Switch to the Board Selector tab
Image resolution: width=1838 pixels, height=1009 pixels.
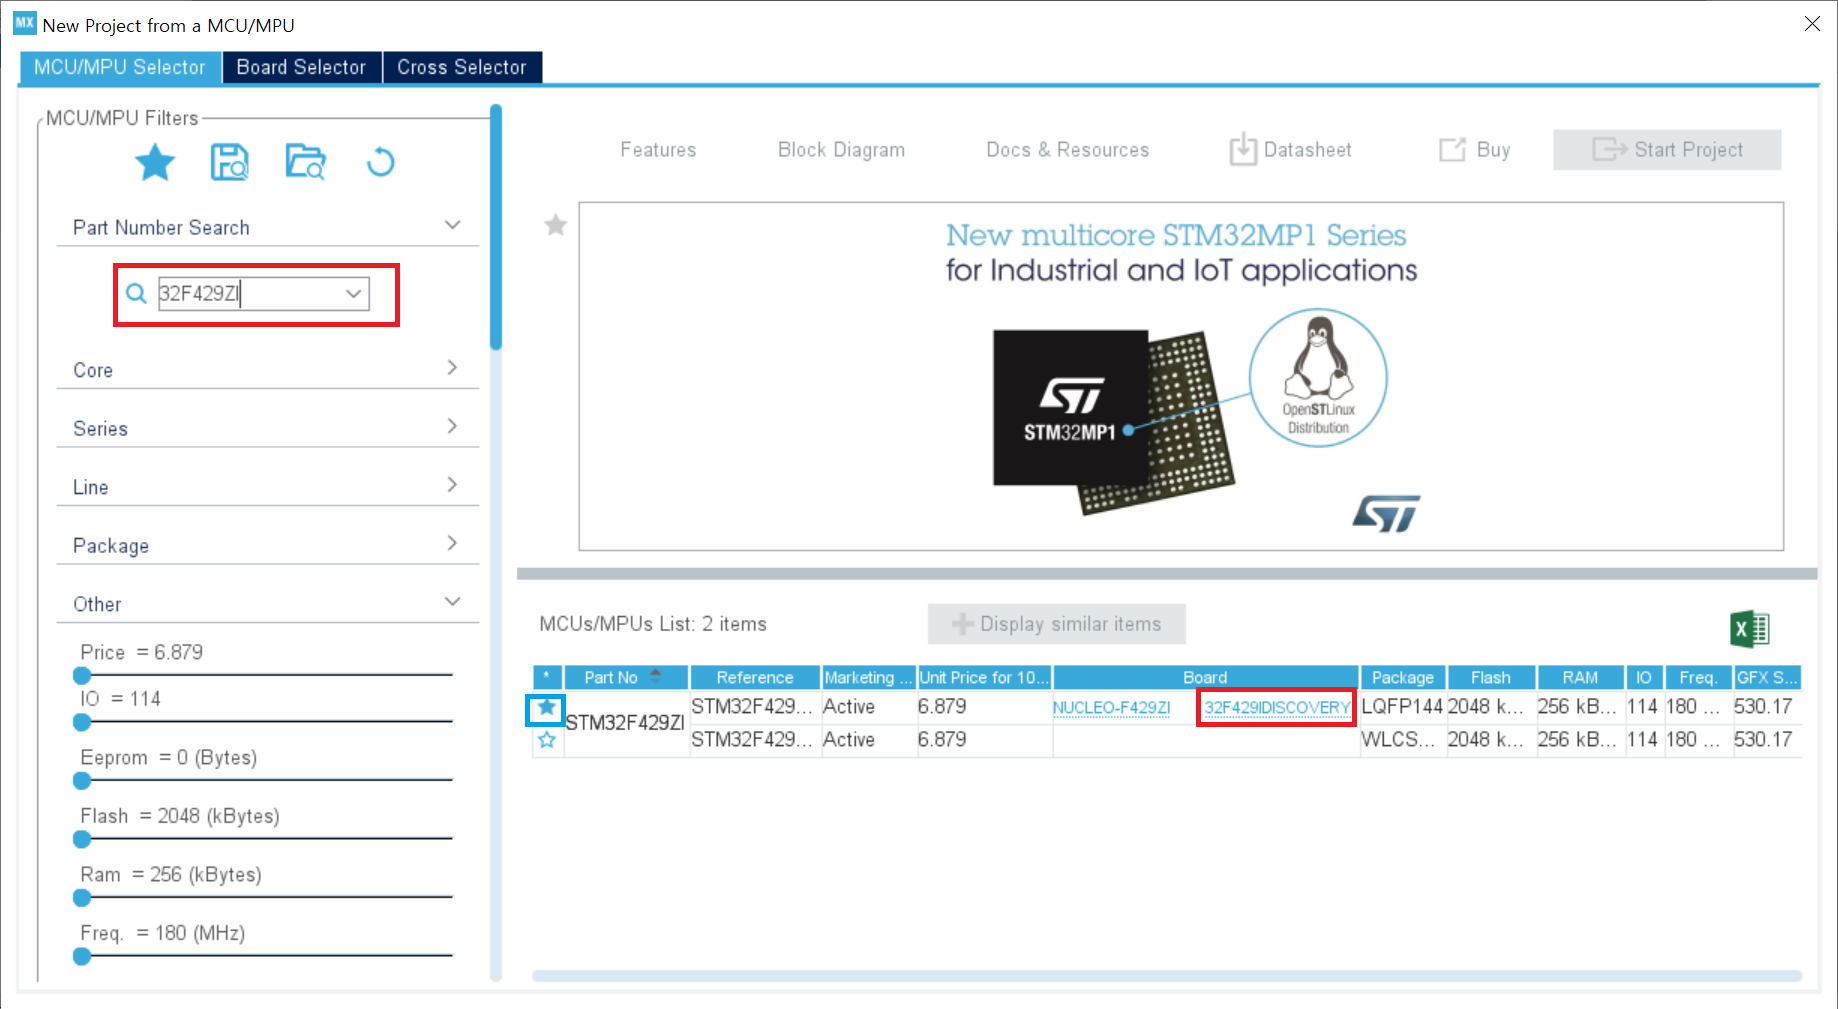(x=301, y=67)
